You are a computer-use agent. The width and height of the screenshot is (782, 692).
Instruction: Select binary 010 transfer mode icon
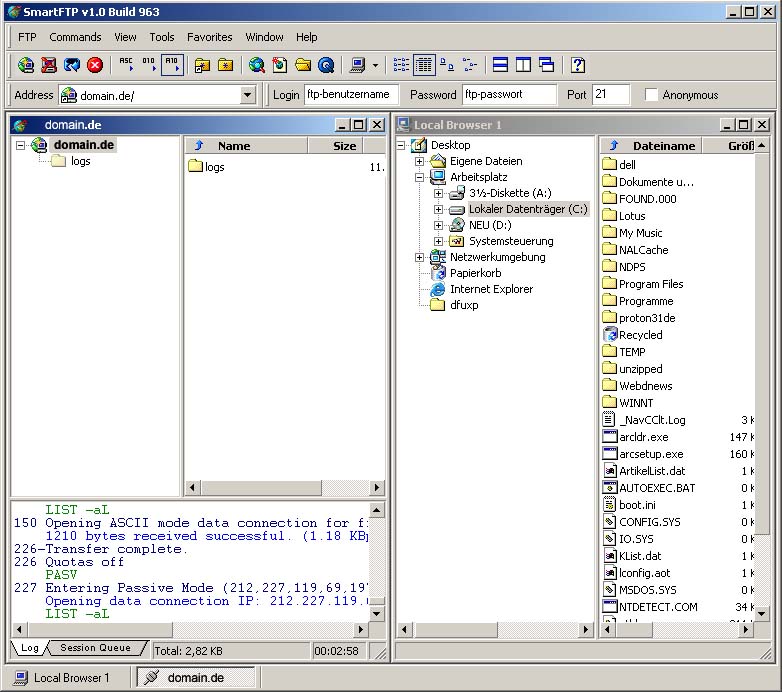(149, 65)
